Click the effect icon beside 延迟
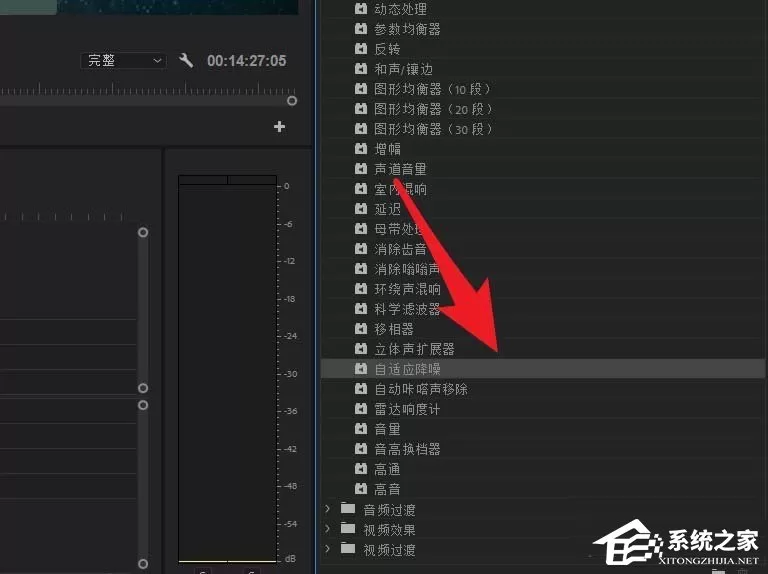The height and width of the screenshot is (574, 768). 361,209
